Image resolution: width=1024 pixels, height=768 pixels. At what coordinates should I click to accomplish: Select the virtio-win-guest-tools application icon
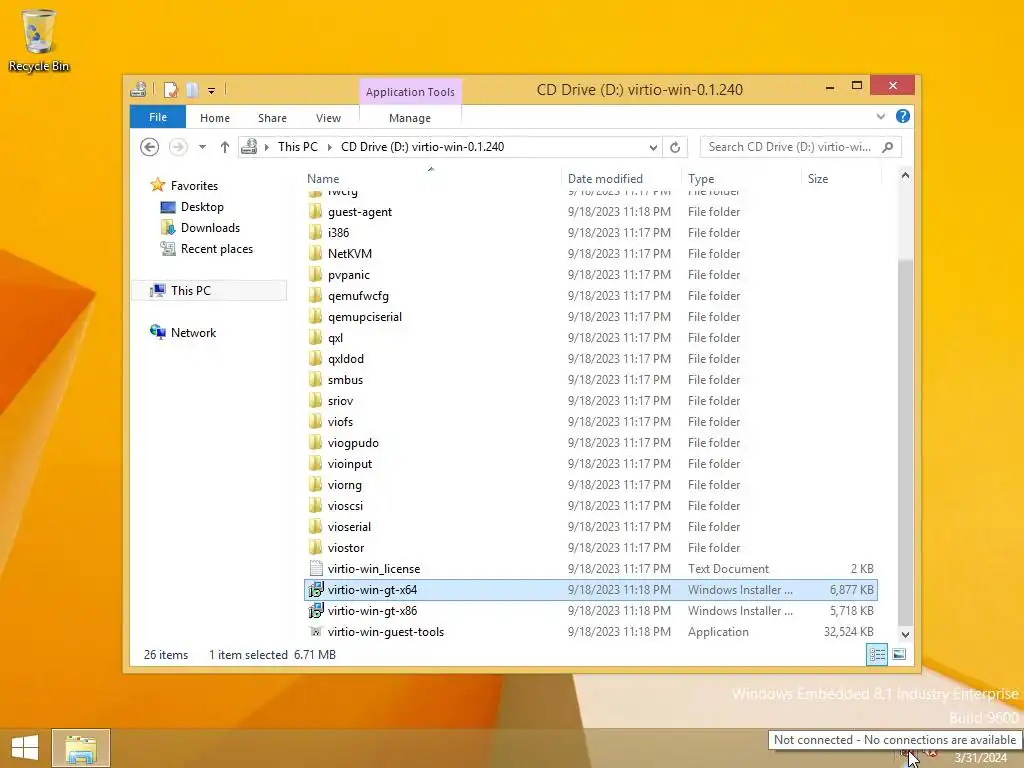tap(316, 632)
